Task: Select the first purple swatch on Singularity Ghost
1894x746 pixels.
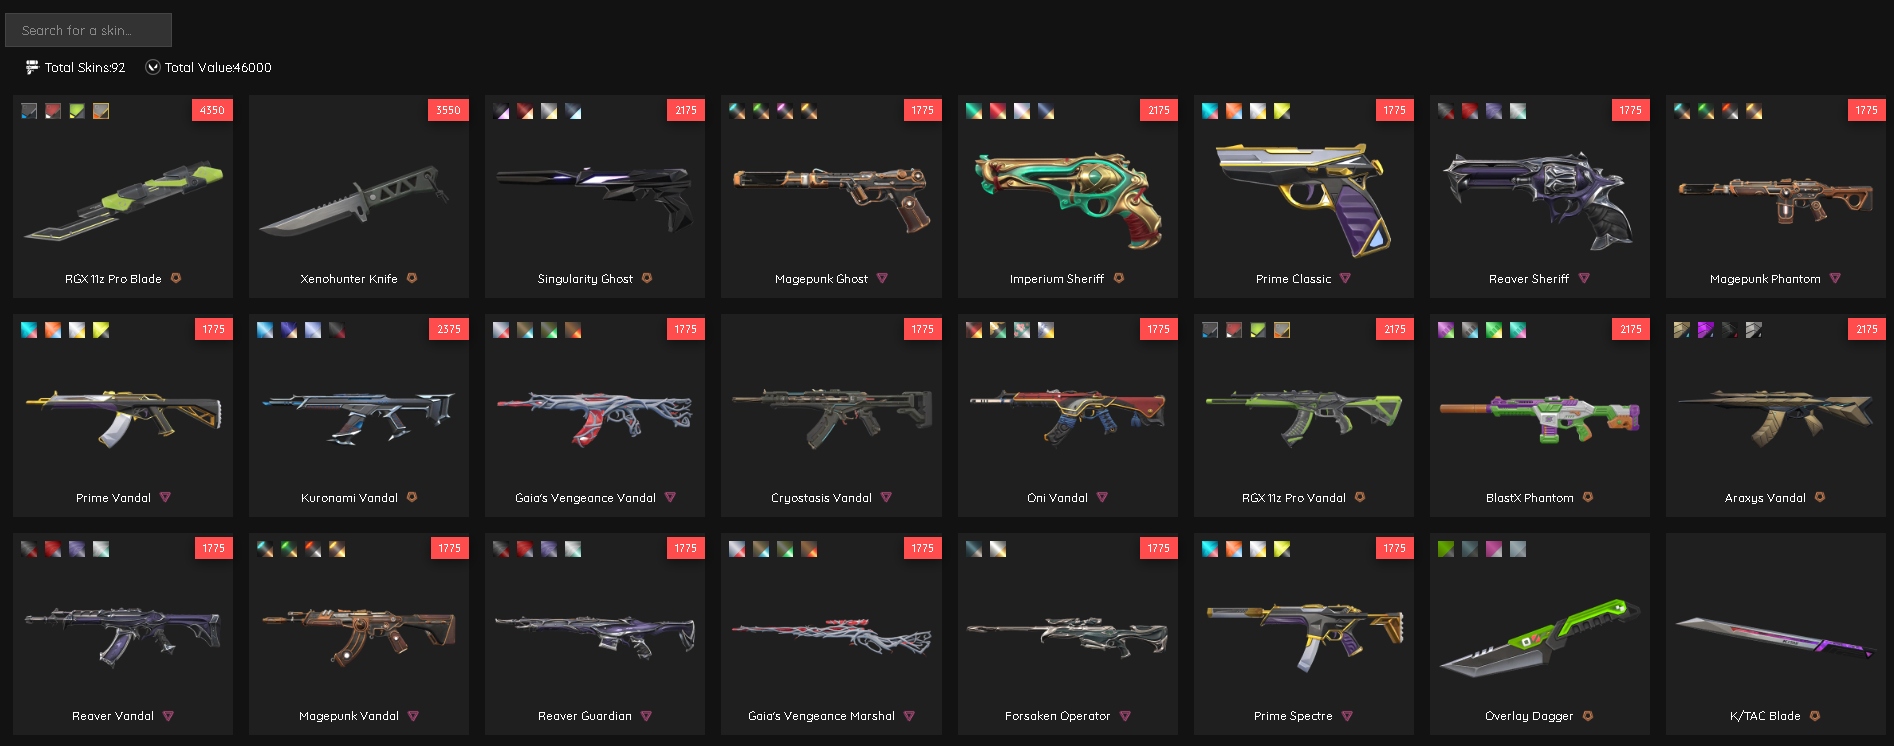Action: [501, 111]
